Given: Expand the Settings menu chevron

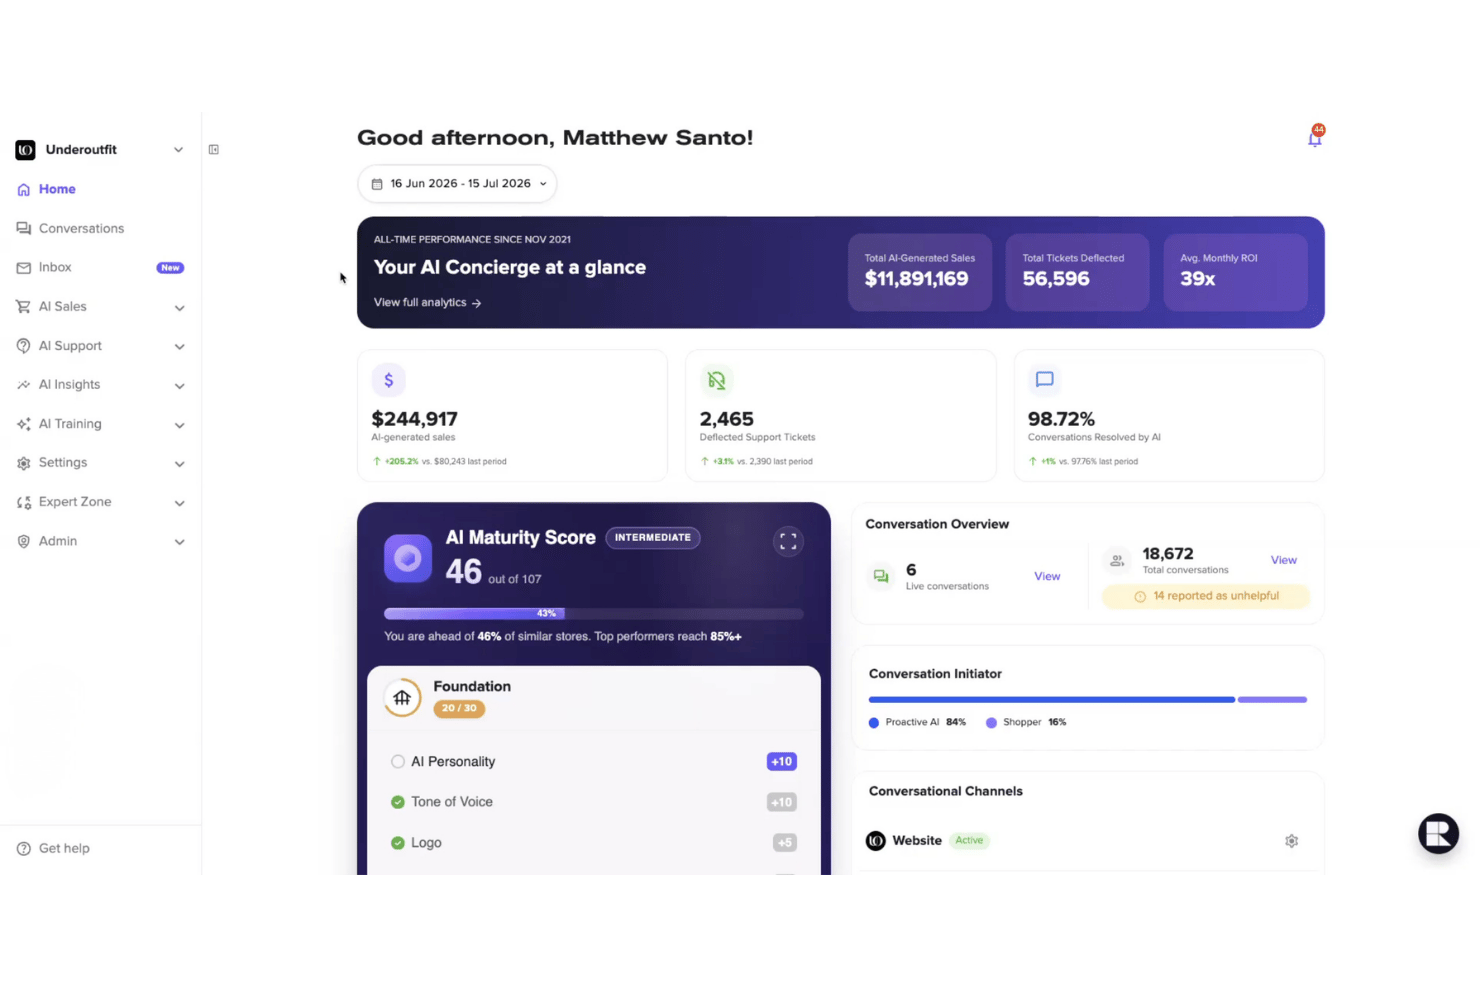Looking at the screenshot, I should [x=180, y=464].
